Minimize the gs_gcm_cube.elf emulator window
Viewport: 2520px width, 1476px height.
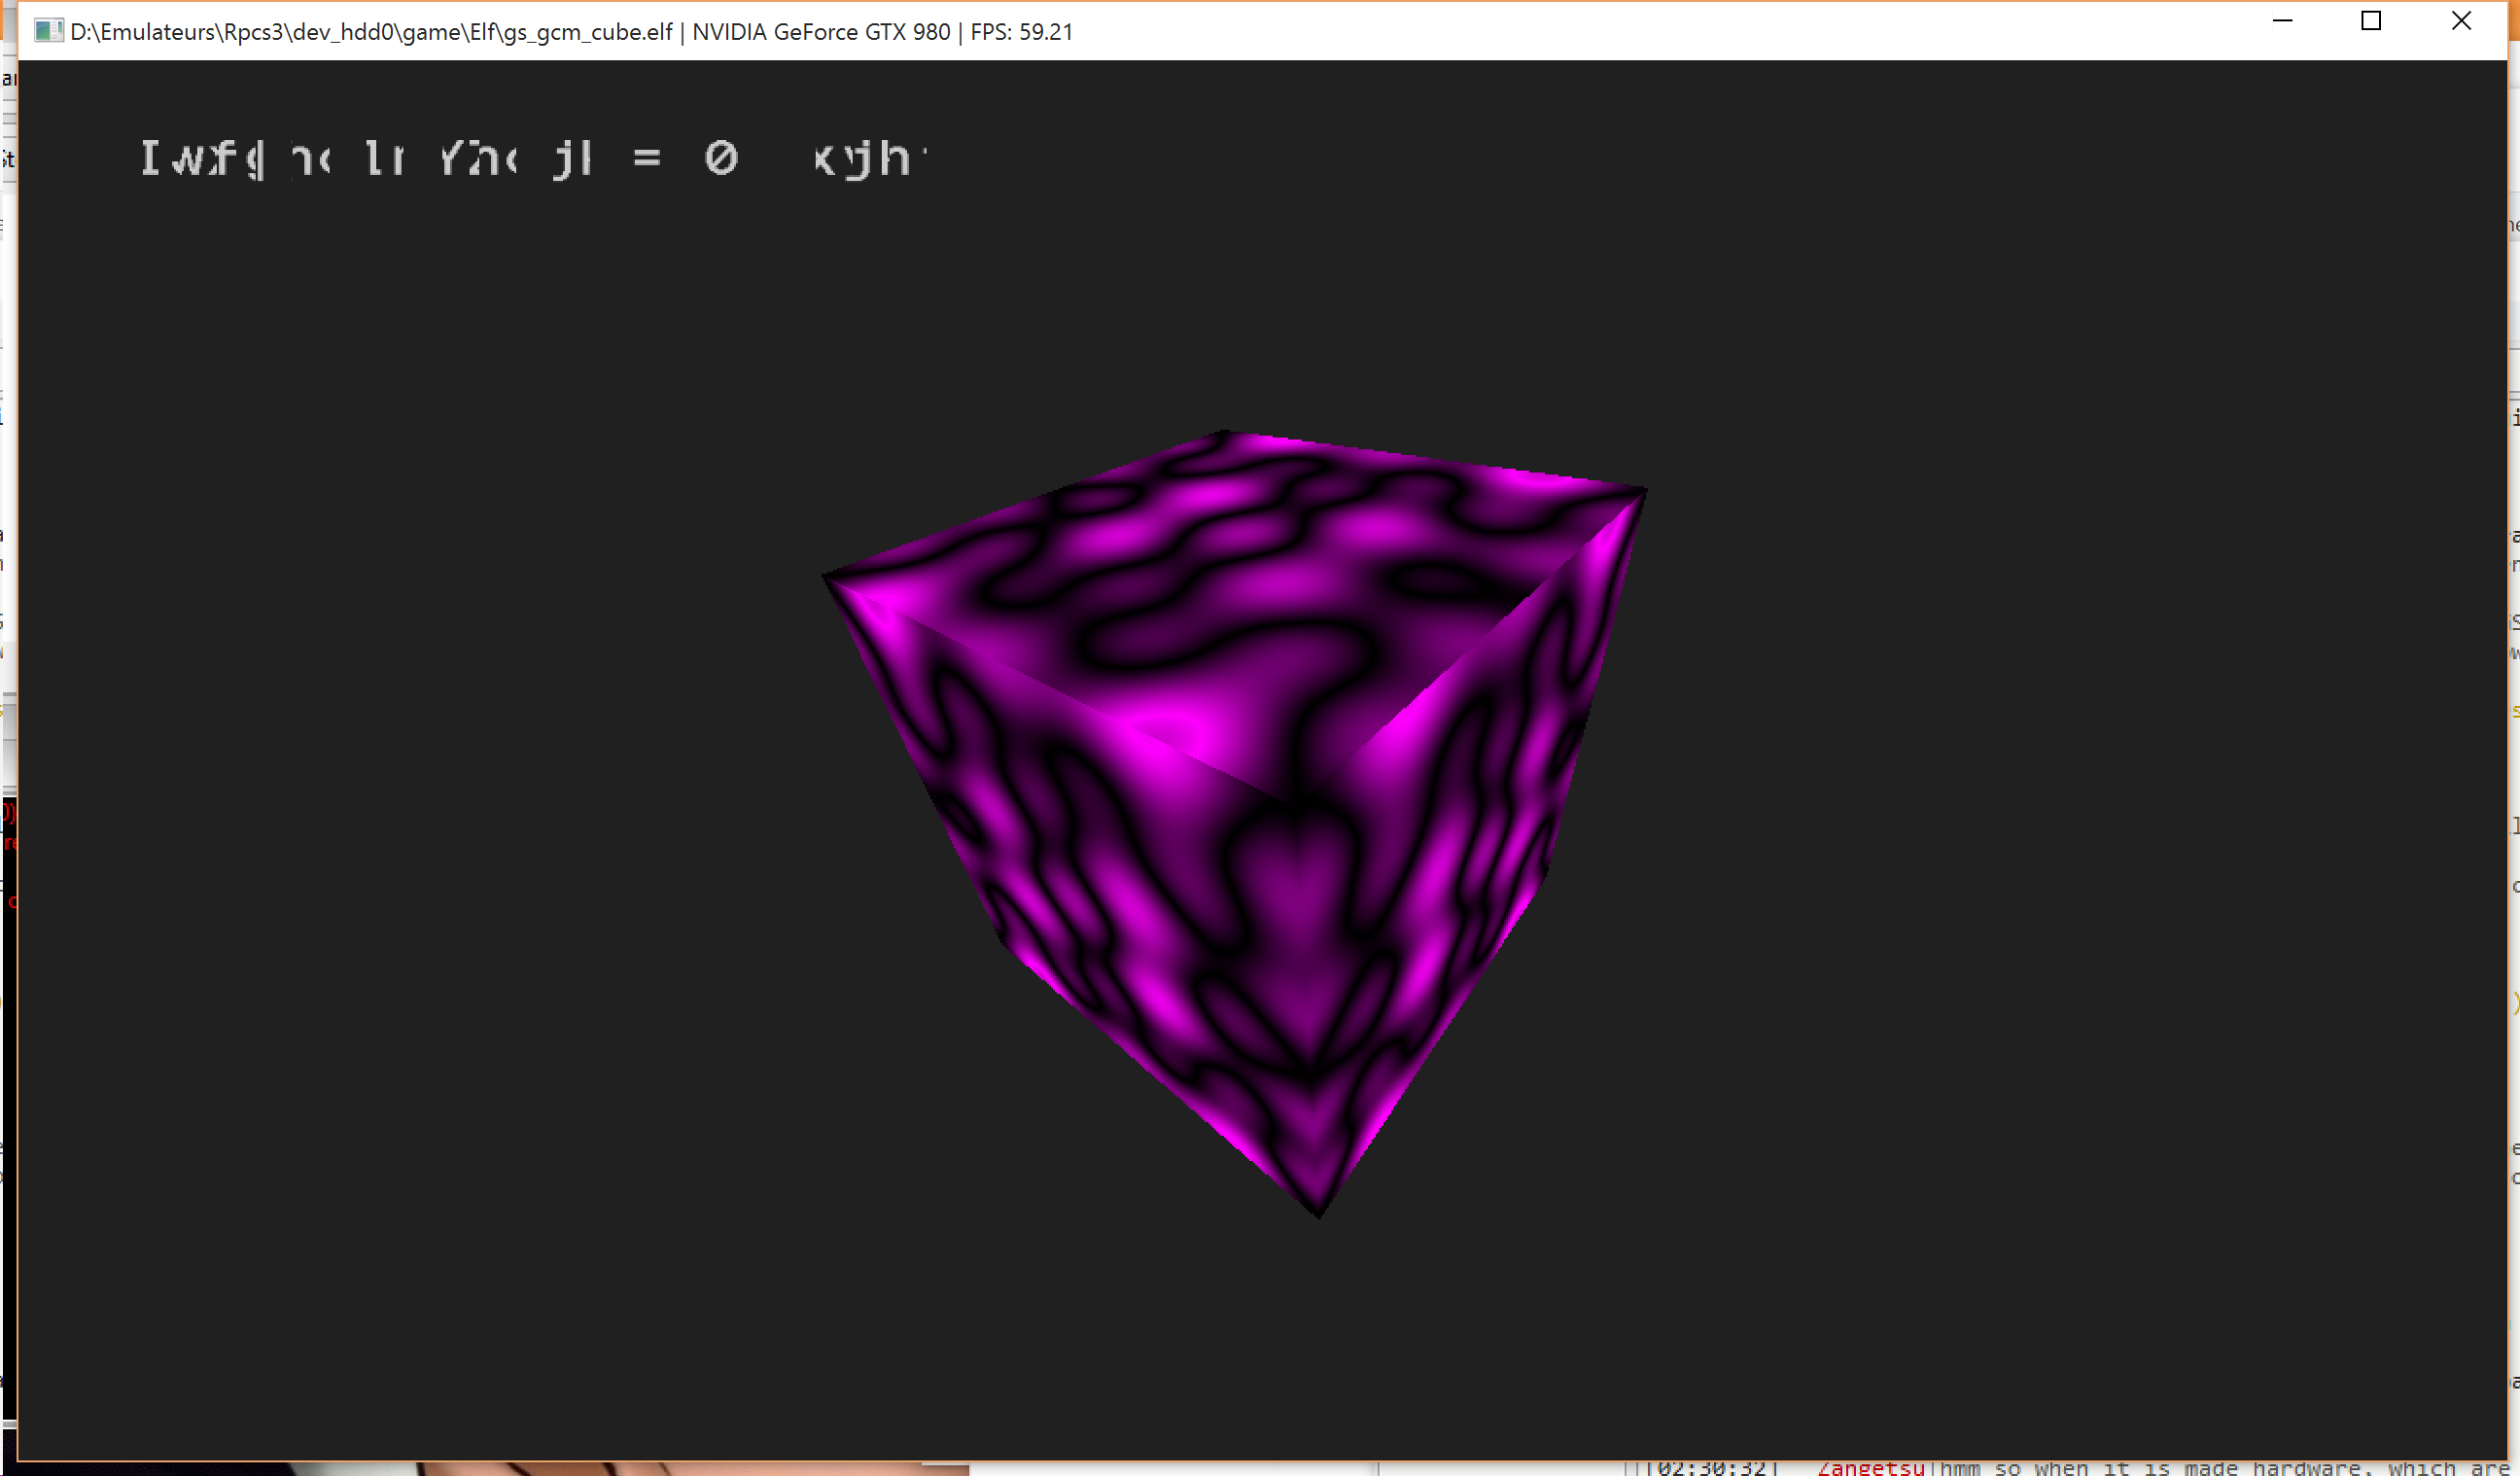(2282, 21)
